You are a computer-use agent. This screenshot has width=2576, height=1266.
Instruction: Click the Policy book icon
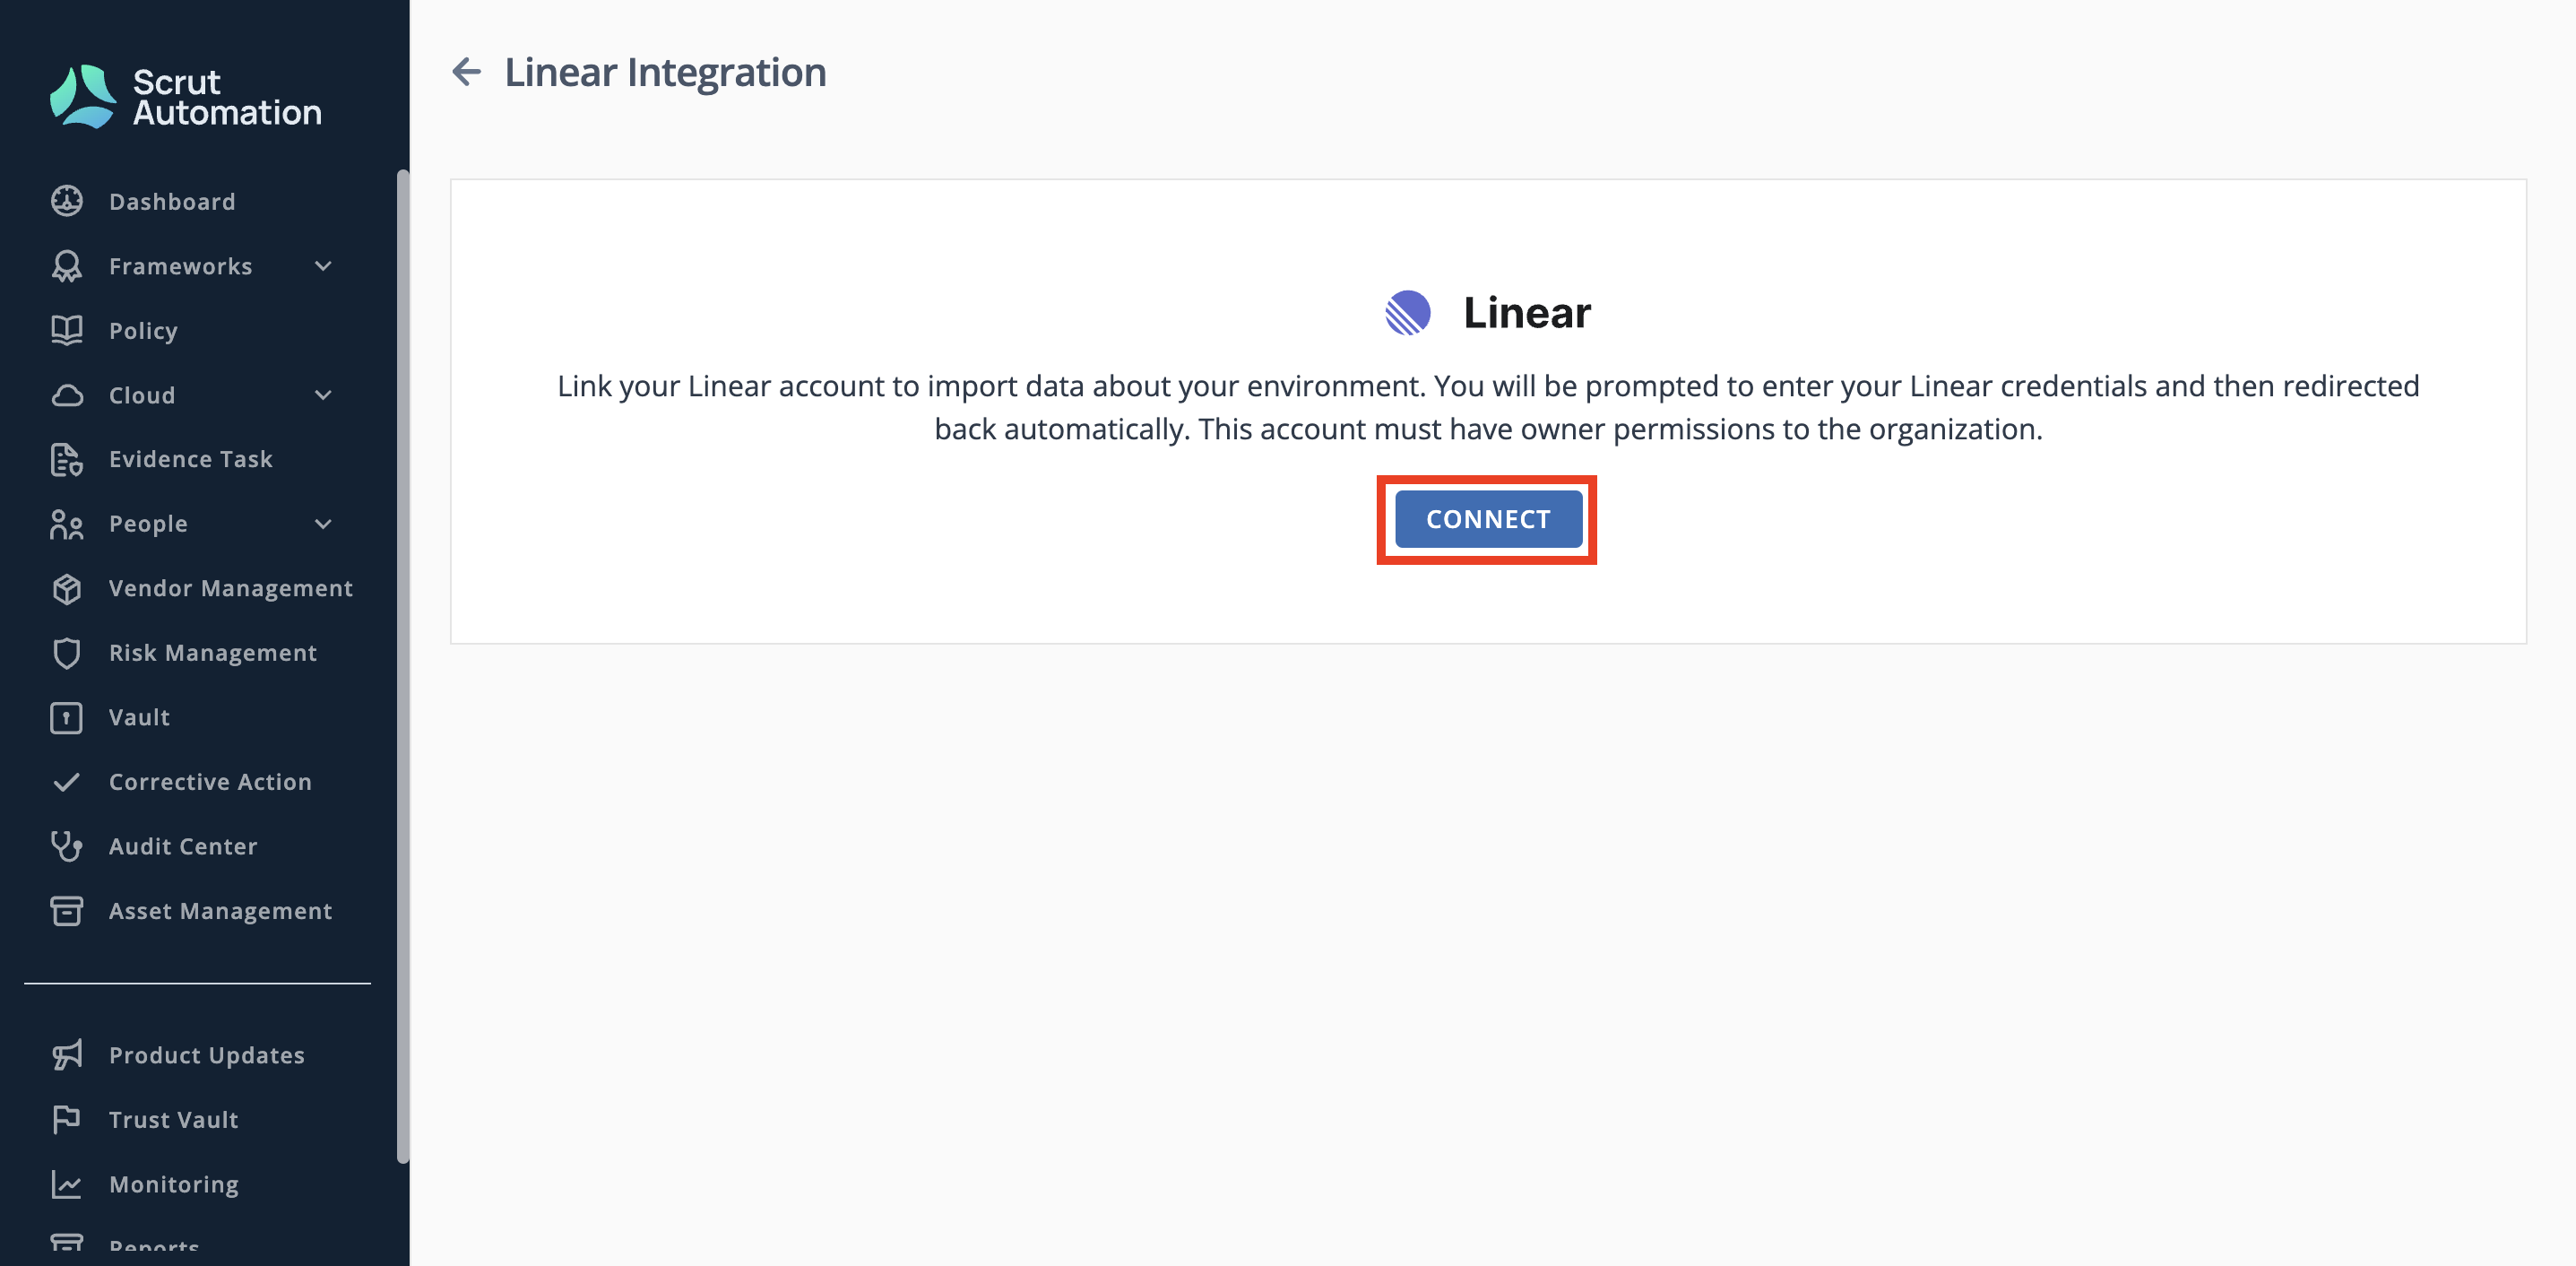(x=67, y=330)
